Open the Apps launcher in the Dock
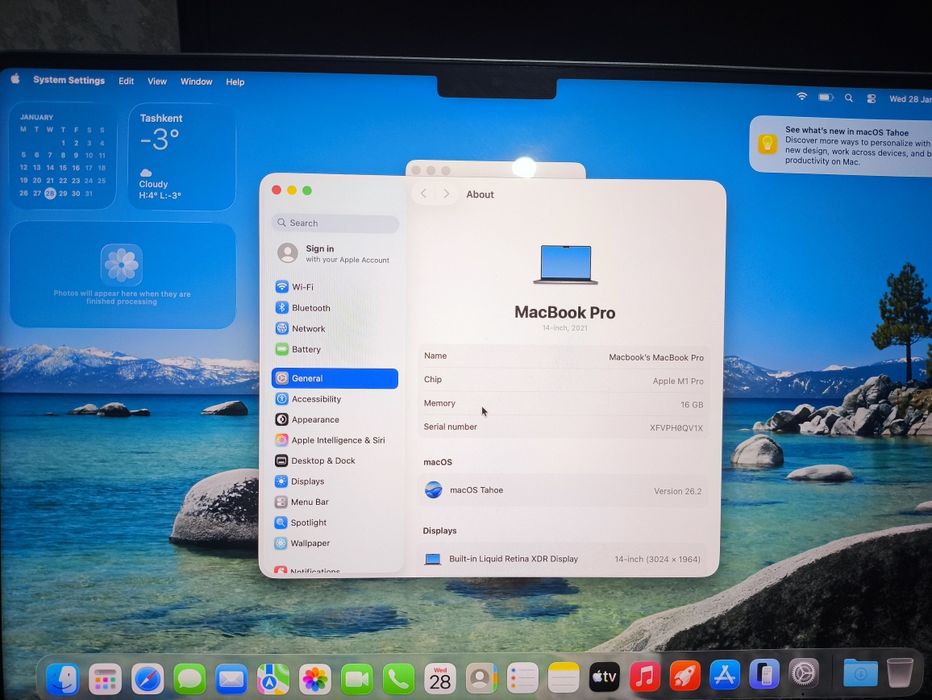The image size is (932, 700). tap(105, 679)
